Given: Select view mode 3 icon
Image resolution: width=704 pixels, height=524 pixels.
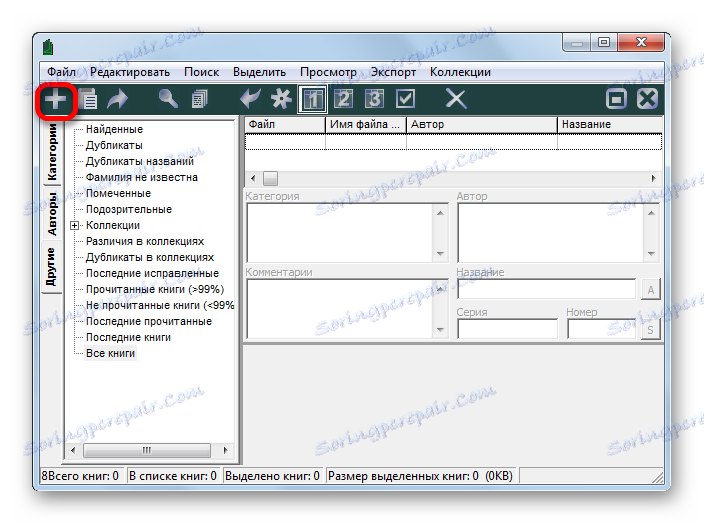Looking at the screenshot, I should [x=374, y=99].
